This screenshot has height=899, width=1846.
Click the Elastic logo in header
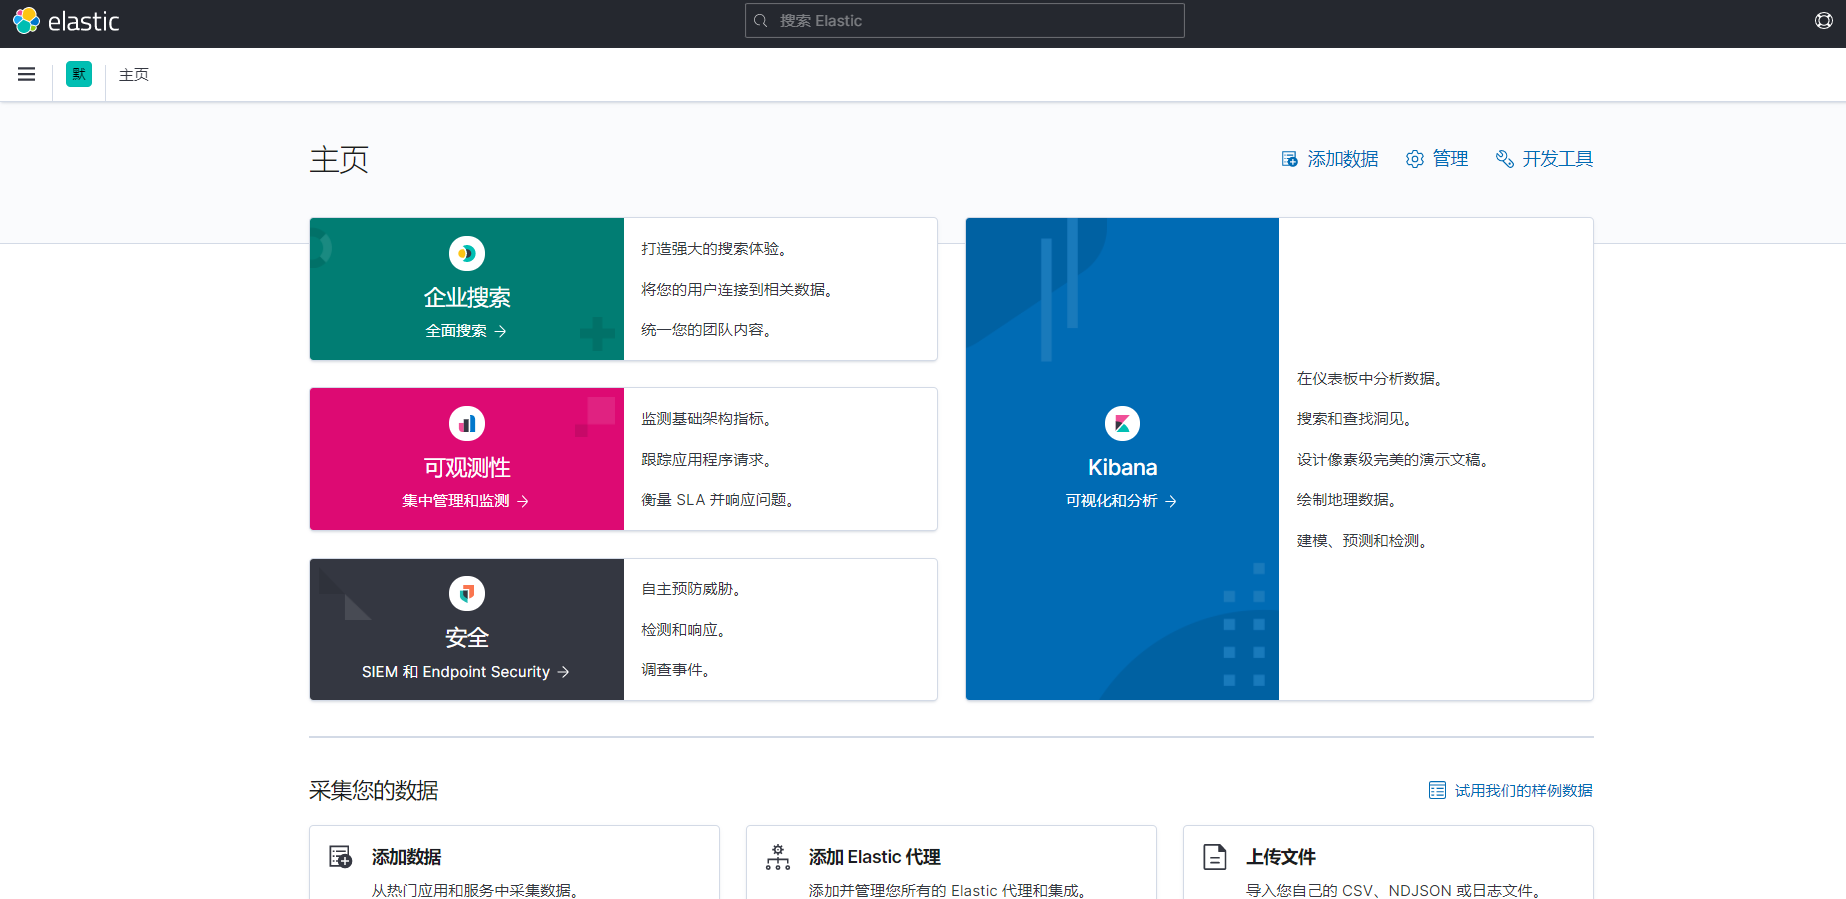point(66,21)
